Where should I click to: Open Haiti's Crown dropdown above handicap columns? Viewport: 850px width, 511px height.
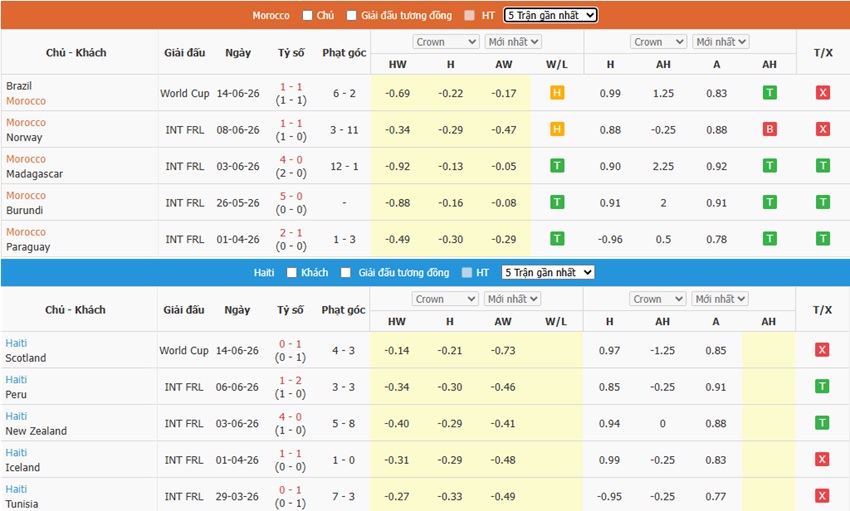(658, 299)
